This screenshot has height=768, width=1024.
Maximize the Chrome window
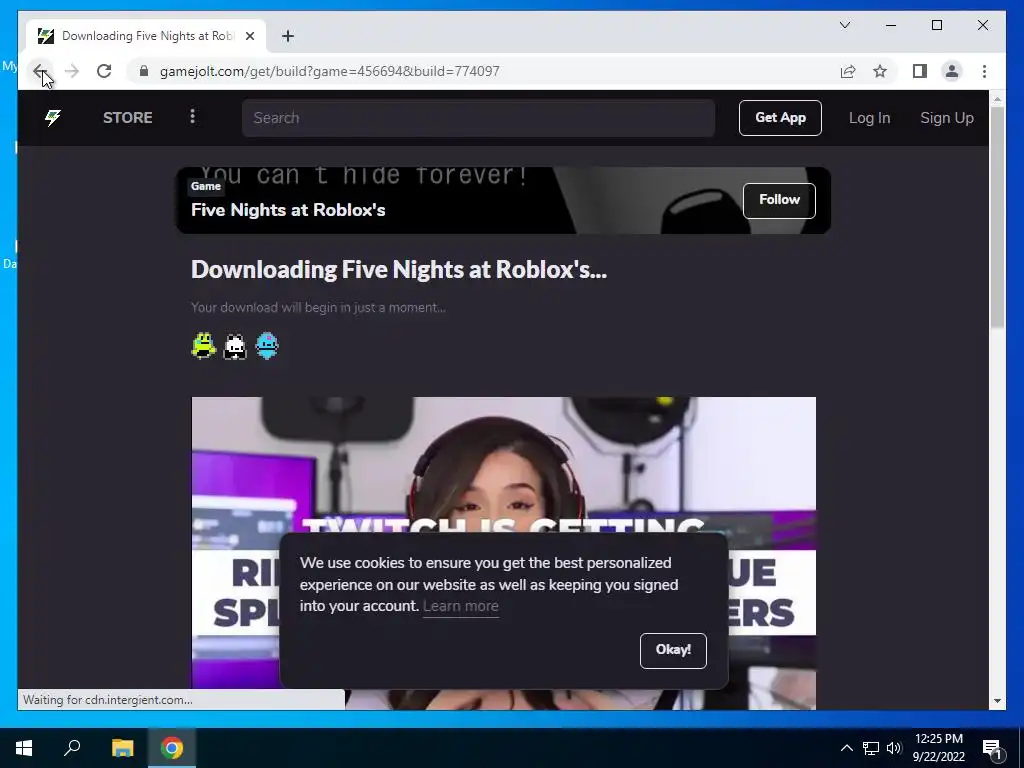[x=936, y=25]
